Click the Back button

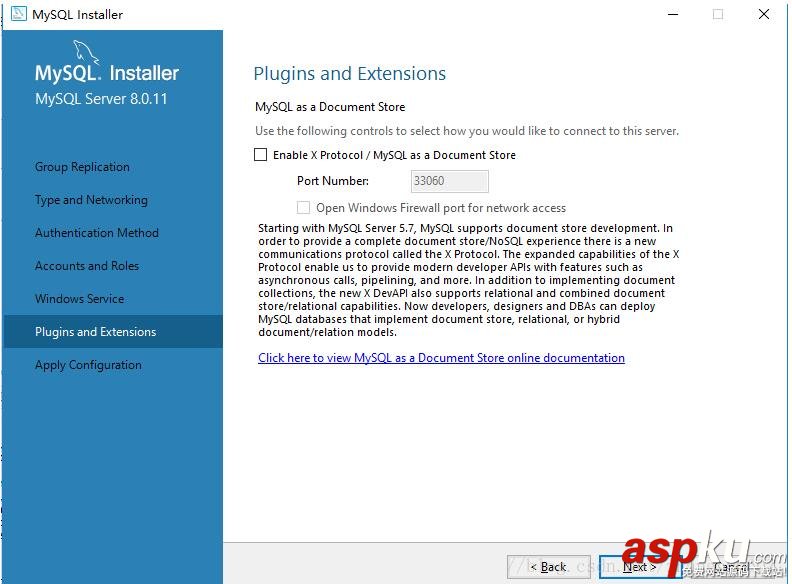(x=549, y=567)
